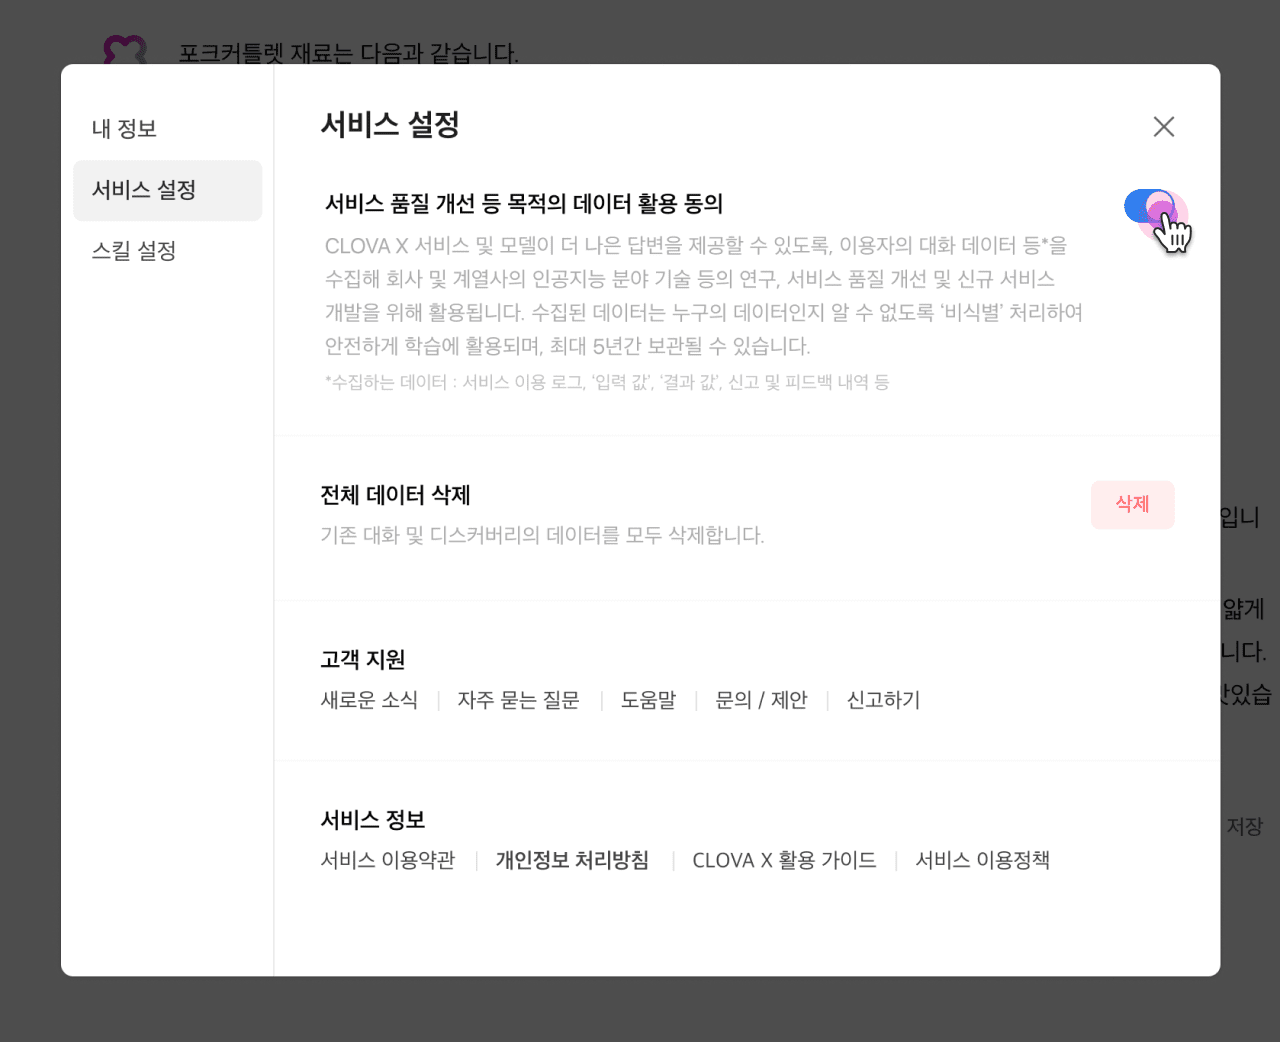Click the 고객 지원 section heading
The image size is (1280, 1042).
(362, 660)
